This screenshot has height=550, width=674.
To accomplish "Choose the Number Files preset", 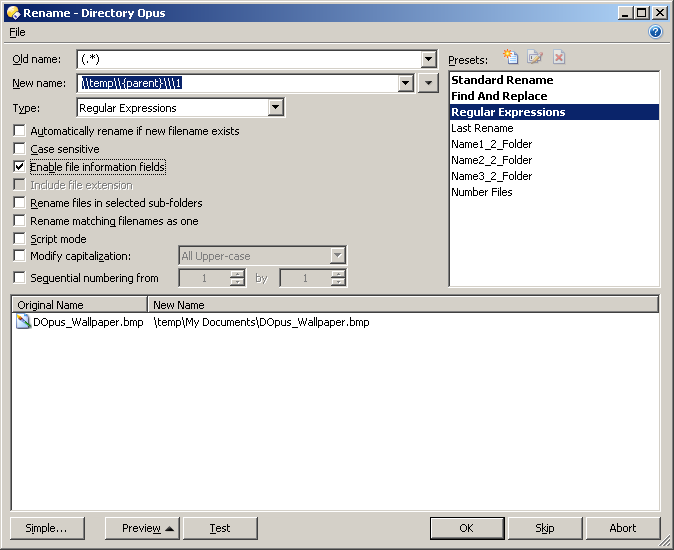I will click(482, 192).
